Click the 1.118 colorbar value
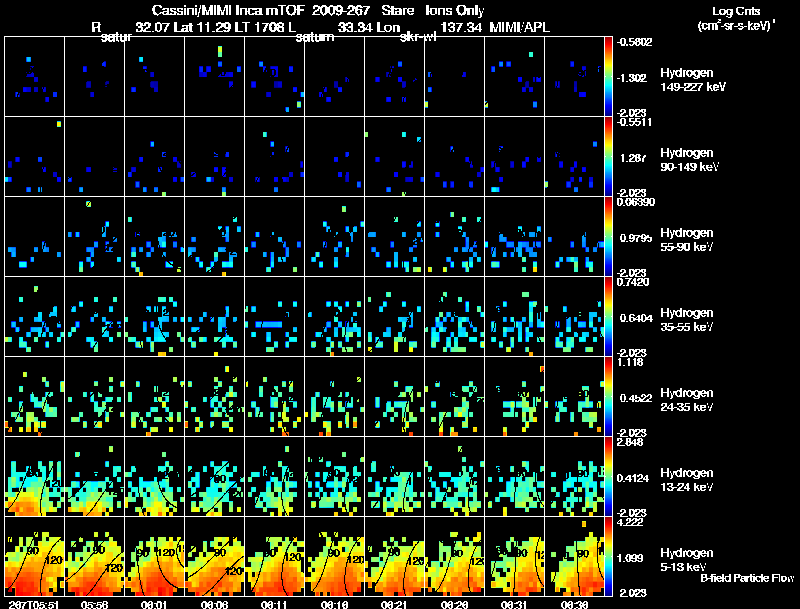This screenshot has height=609, width=800. point(630,362)
